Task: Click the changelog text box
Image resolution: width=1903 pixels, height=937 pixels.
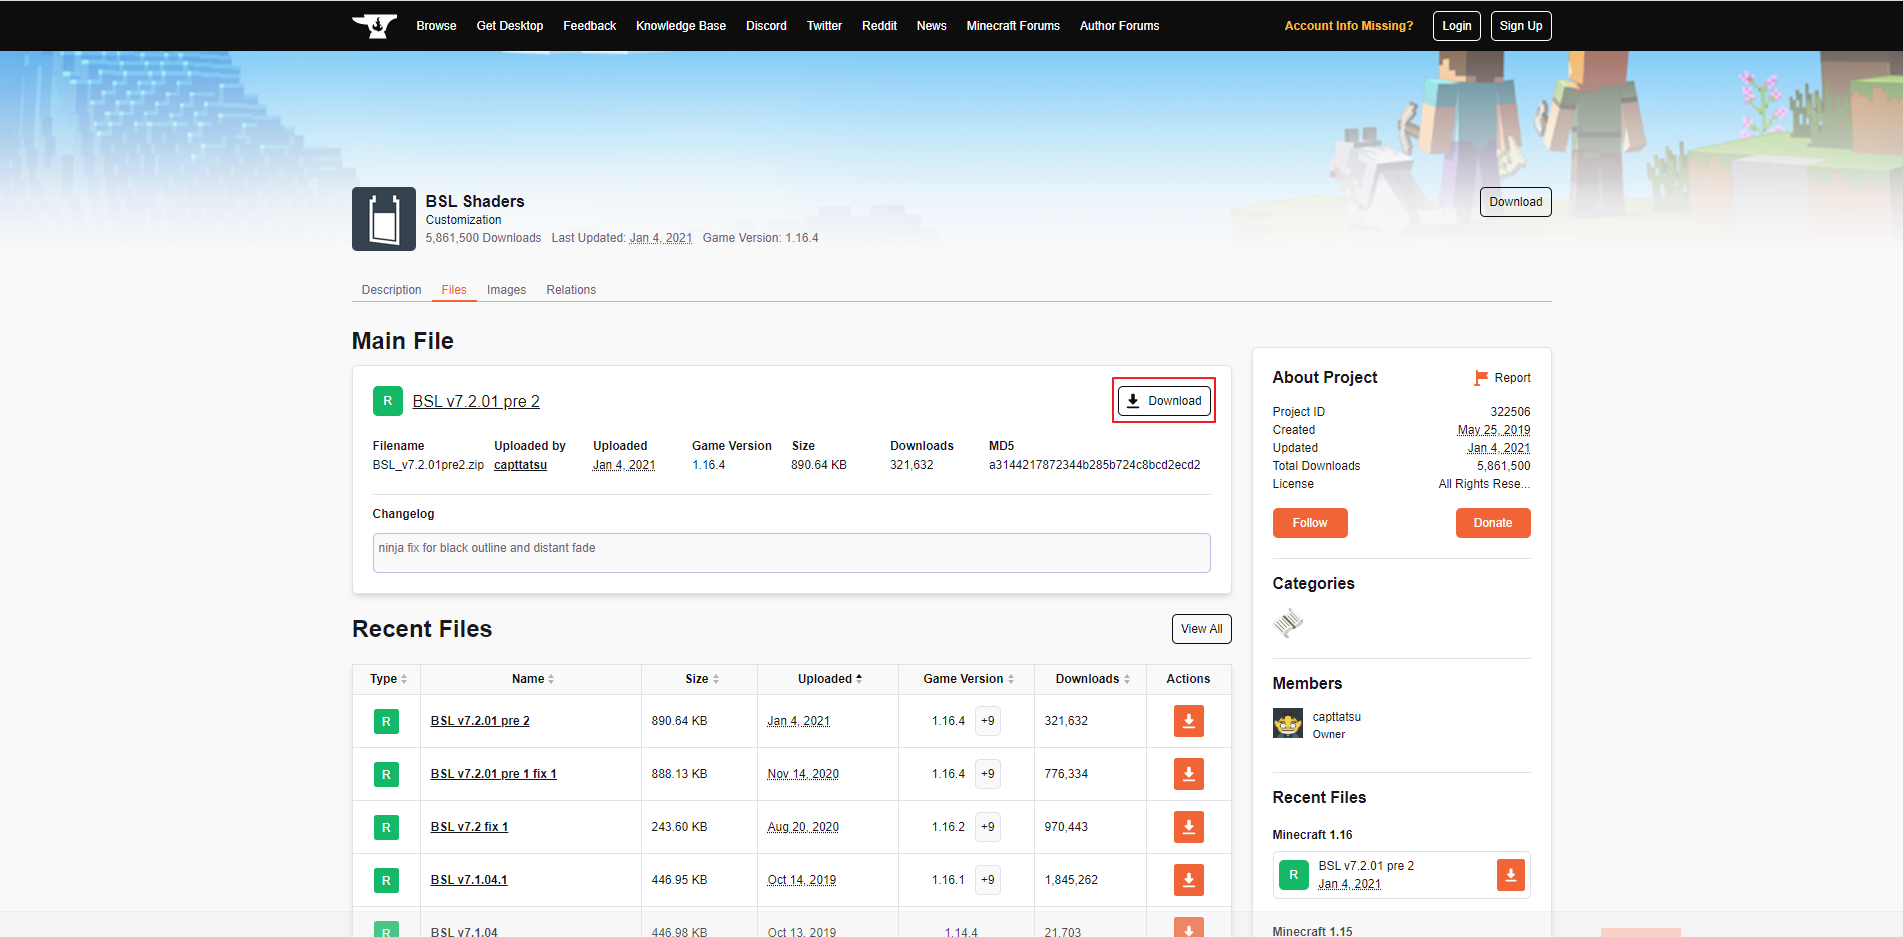Action: pos(791,553)
